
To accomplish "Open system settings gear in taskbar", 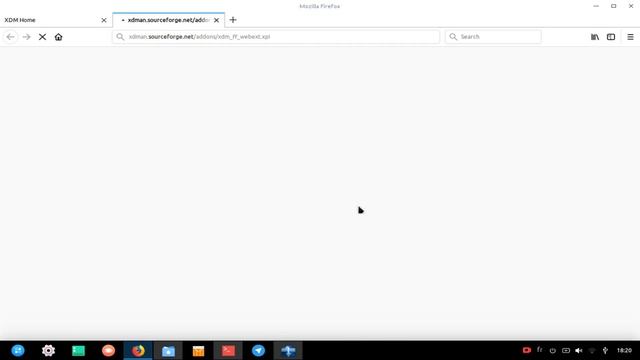I will click(48, 351).
